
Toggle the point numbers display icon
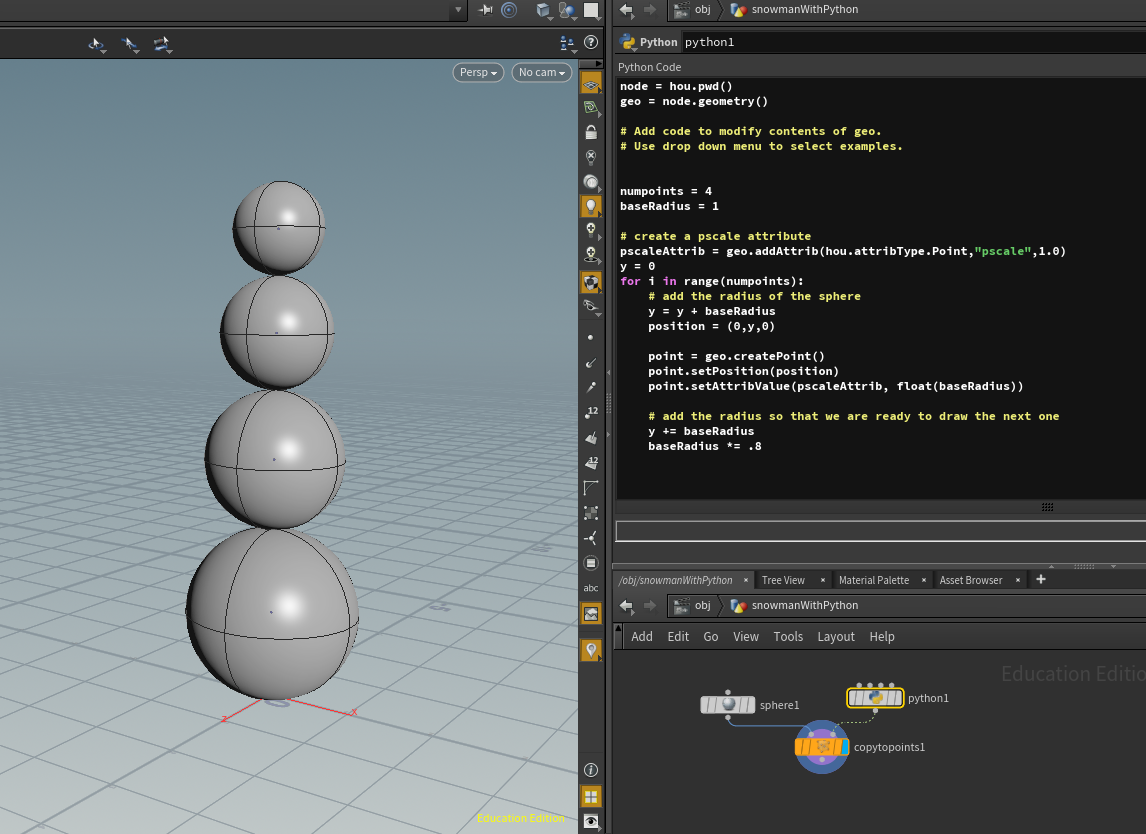591,412
